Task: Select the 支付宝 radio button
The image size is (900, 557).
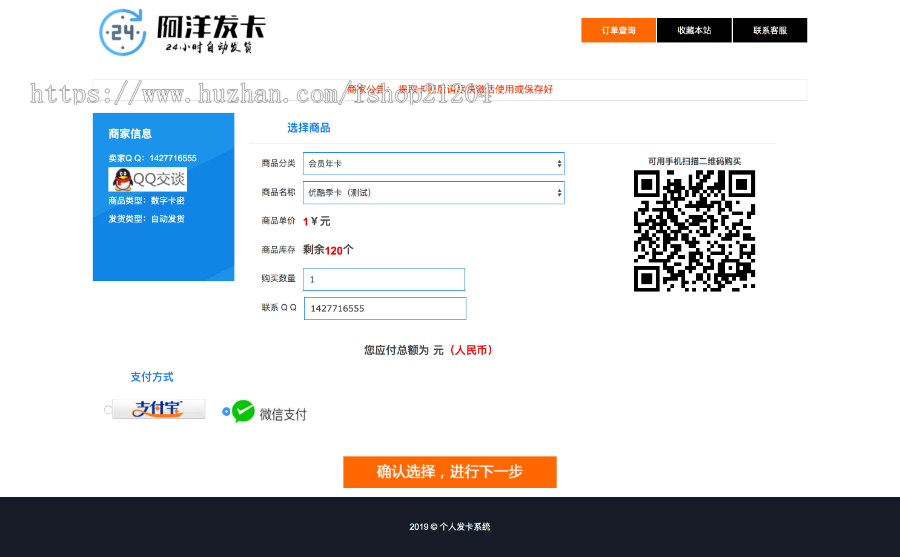Action: click(108, 409)
